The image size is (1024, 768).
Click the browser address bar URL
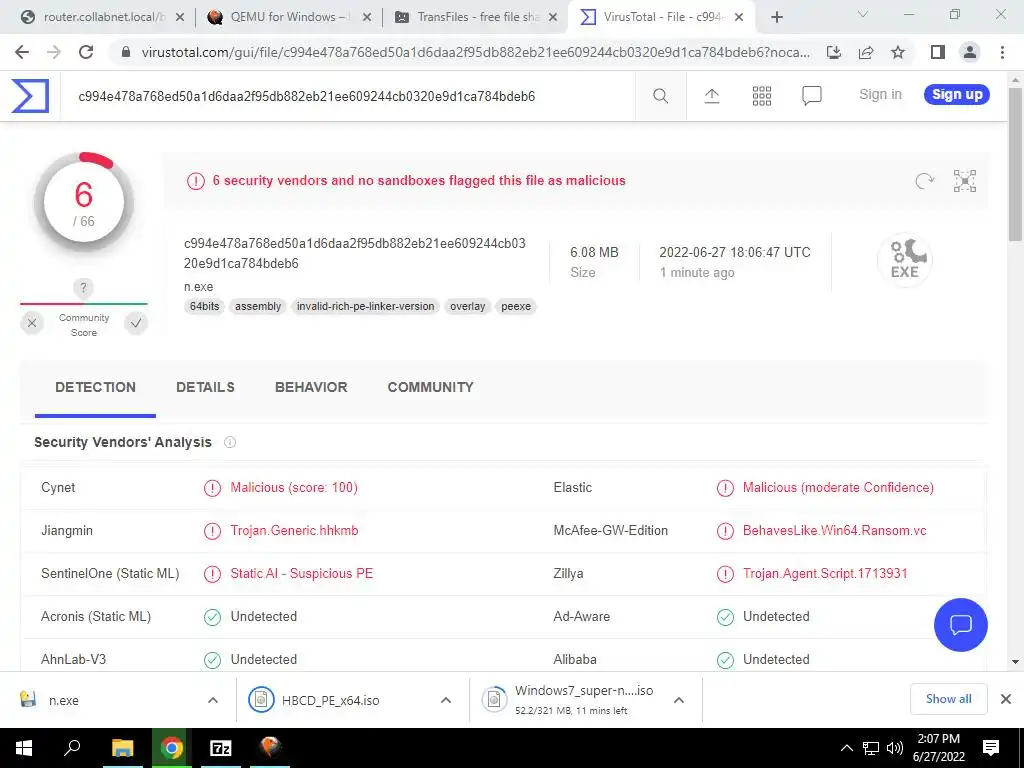click(475, 52)
